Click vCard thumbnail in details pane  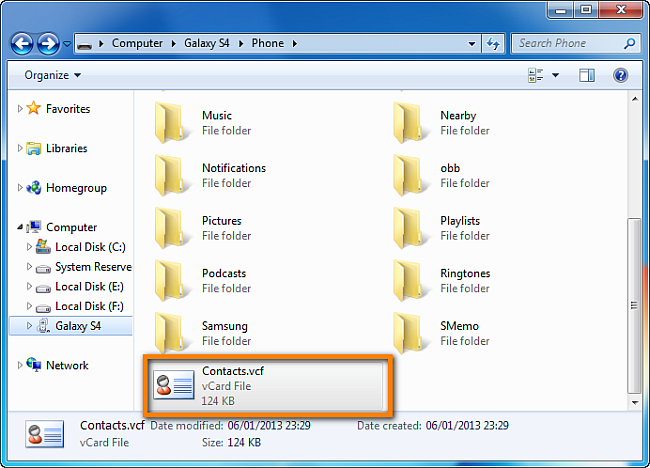pyautogui.click(x=44, y=434)
